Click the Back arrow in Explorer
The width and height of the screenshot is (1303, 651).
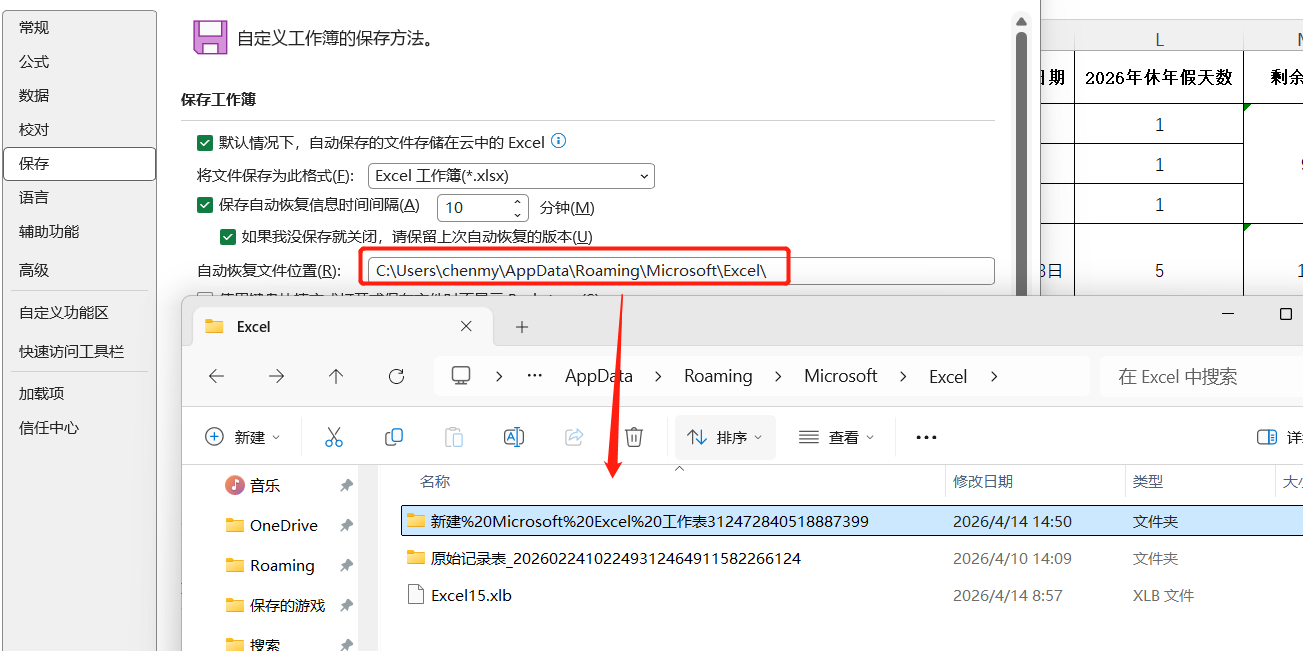[x=216, y=376]
